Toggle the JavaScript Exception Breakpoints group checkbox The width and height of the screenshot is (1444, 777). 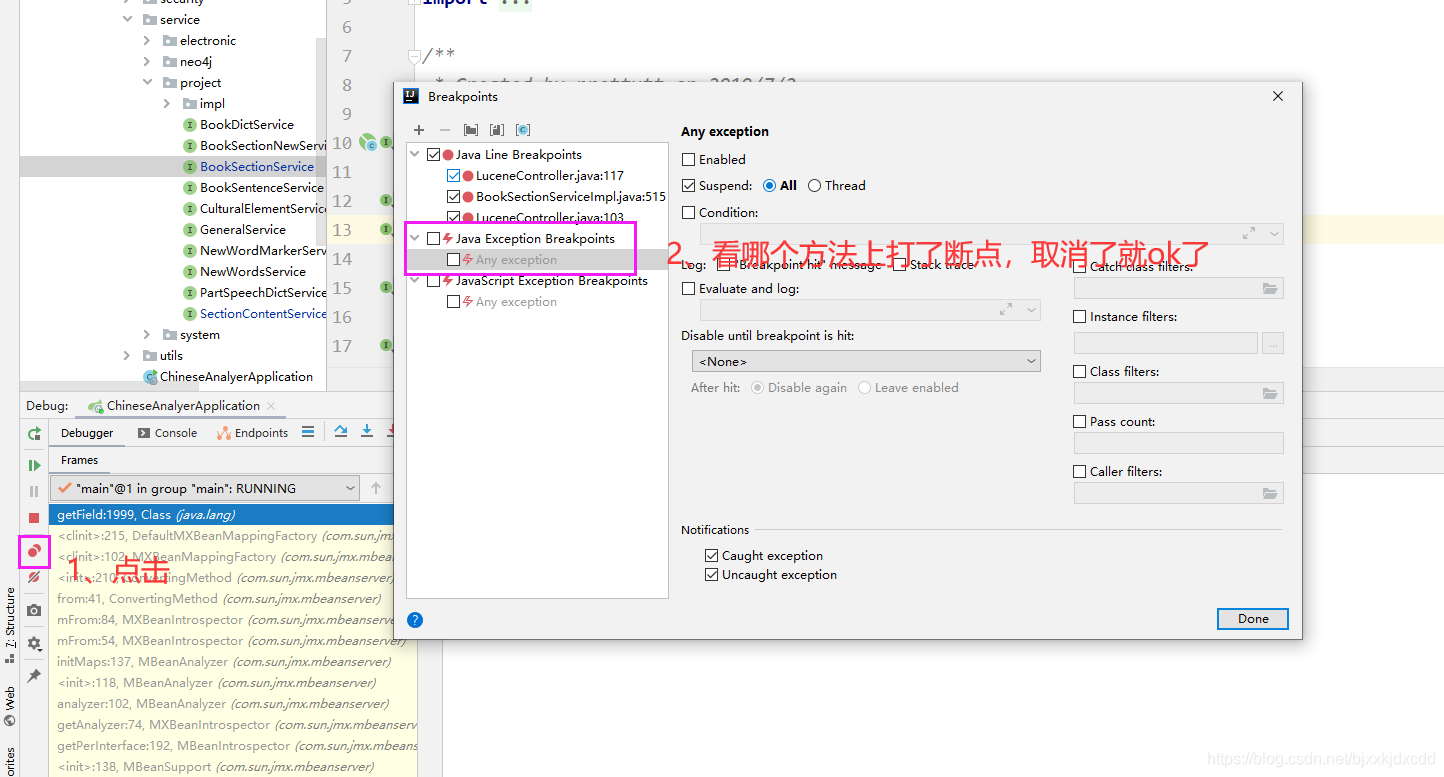(x=433, y=280)
